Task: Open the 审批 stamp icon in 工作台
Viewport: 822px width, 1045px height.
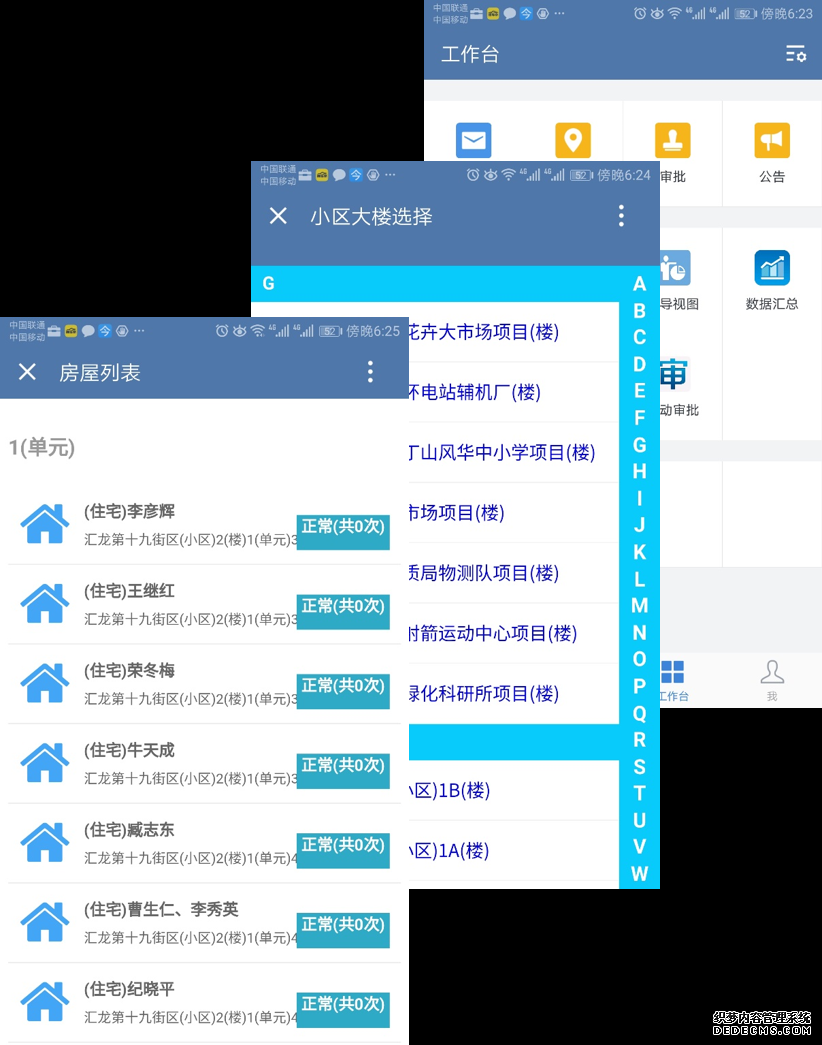Action: 672,141
